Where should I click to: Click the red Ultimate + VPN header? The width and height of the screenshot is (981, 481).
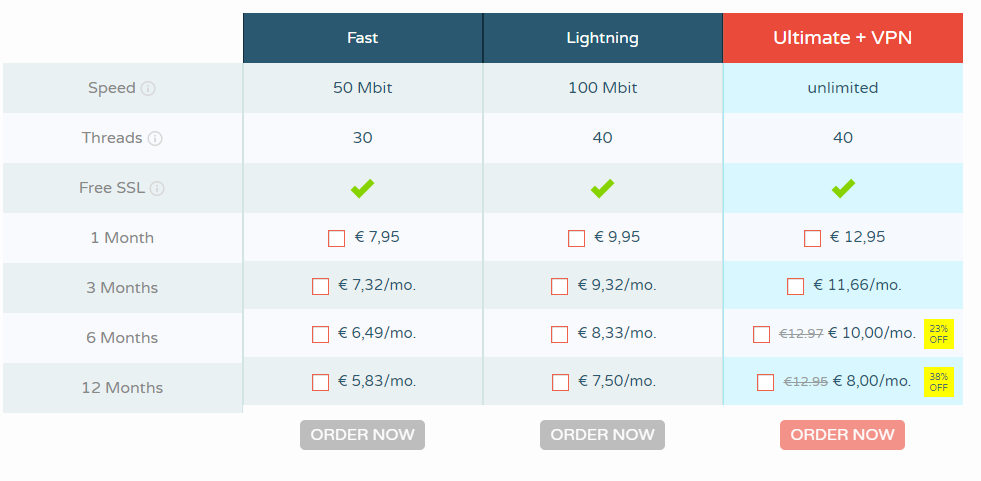[843, 38]
